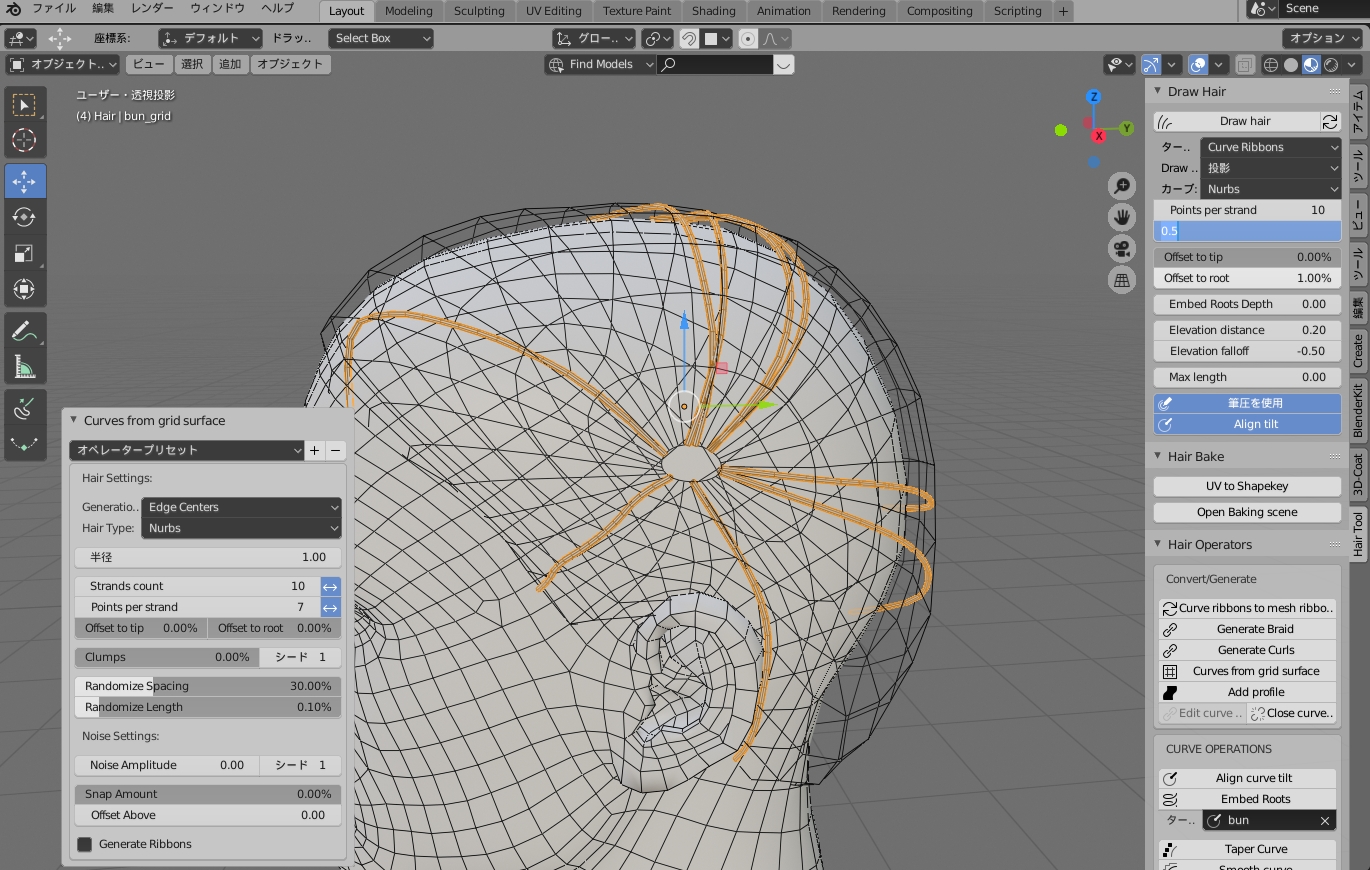Enable Generate Ribbons checkbox
The height and width of the screenshot is (870, 1370).
85,844
